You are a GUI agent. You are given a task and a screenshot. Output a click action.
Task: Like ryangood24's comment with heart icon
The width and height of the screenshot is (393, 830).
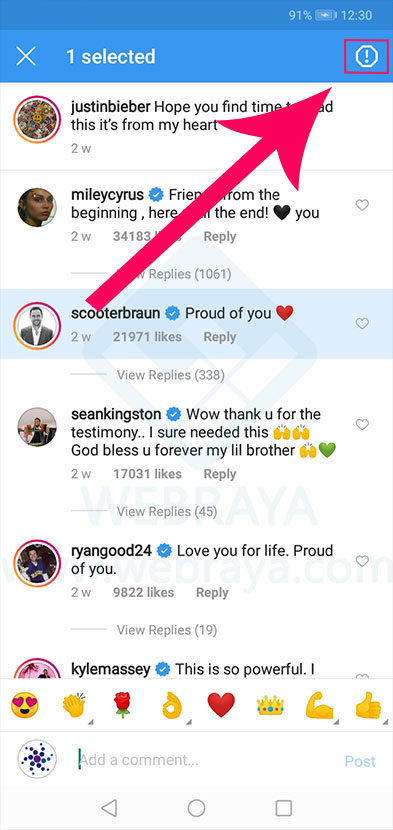(362, 561)
